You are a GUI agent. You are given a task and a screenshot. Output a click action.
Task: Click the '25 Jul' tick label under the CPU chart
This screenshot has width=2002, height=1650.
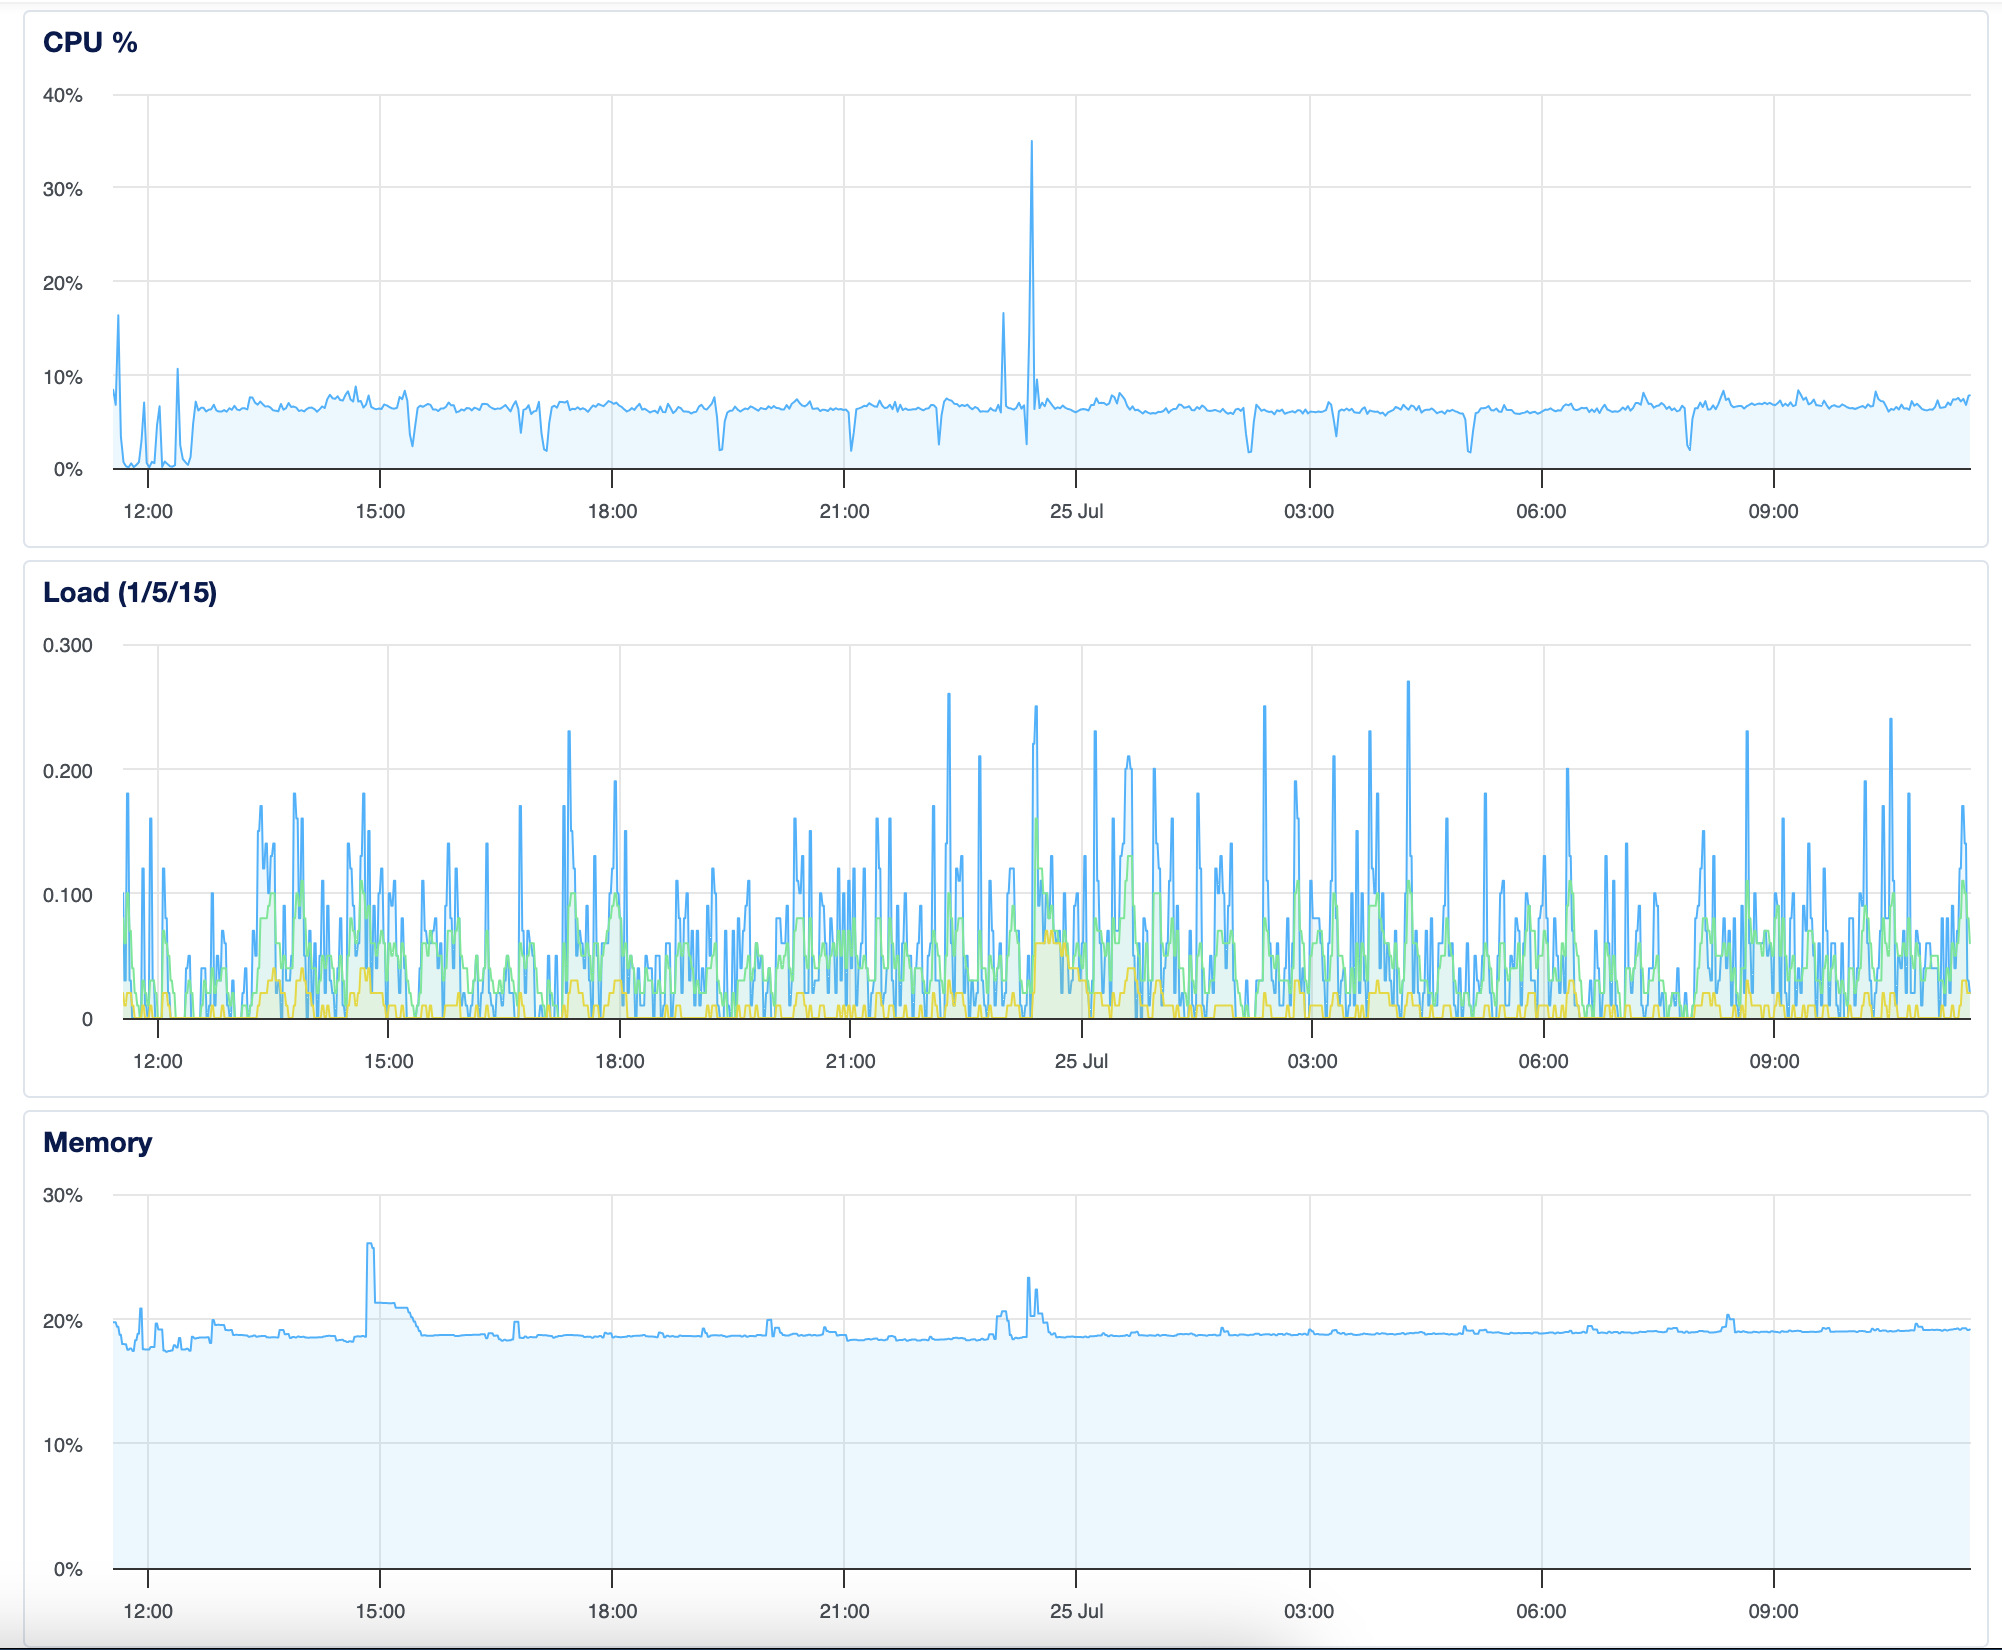click(x=1077, y=511)
